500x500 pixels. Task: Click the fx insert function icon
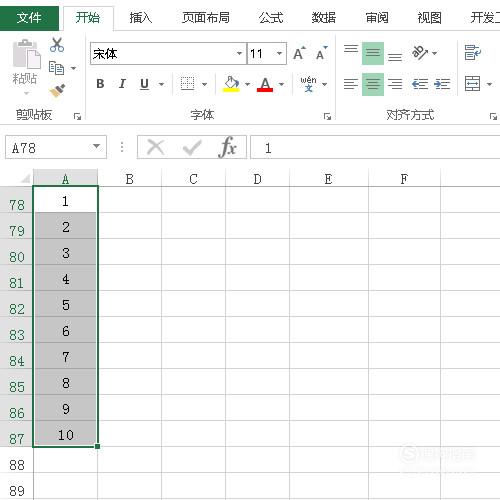click(228, 147)
